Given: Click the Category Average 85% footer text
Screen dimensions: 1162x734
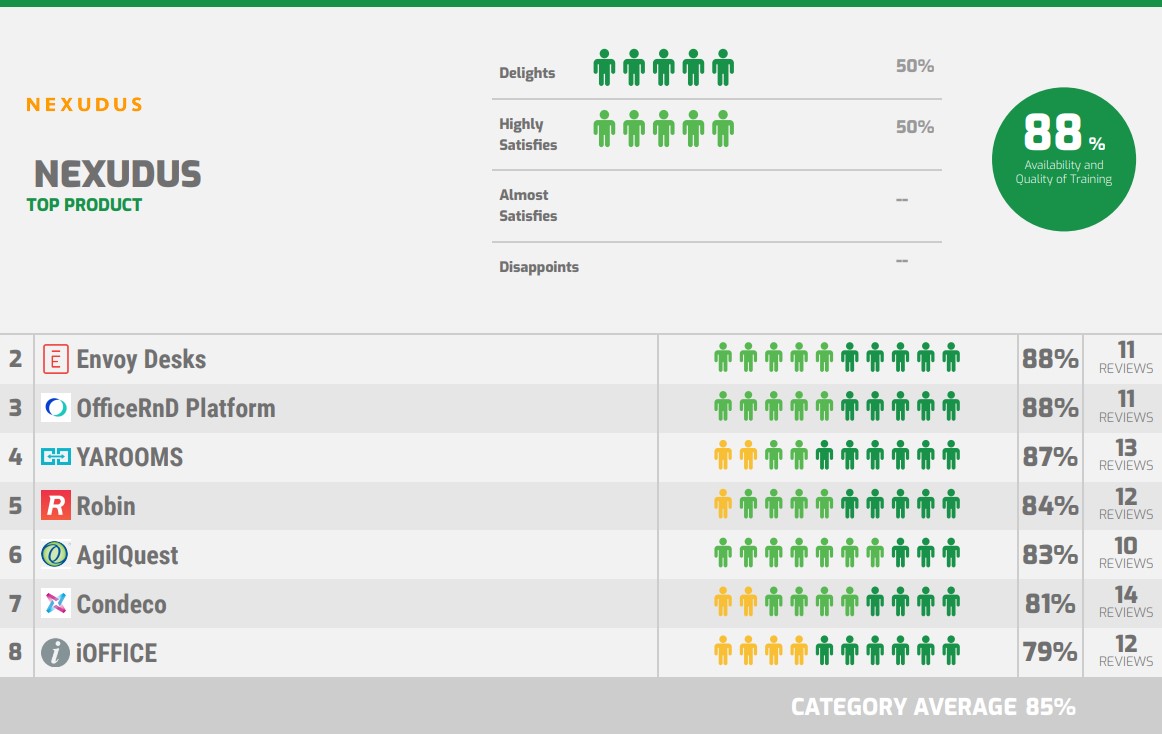Looking at the screenshot, I should pyautogui.click(x=933, y=707).
